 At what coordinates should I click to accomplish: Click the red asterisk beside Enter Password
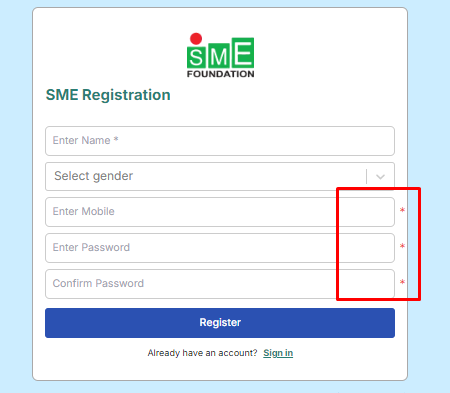tap(402, 246)
